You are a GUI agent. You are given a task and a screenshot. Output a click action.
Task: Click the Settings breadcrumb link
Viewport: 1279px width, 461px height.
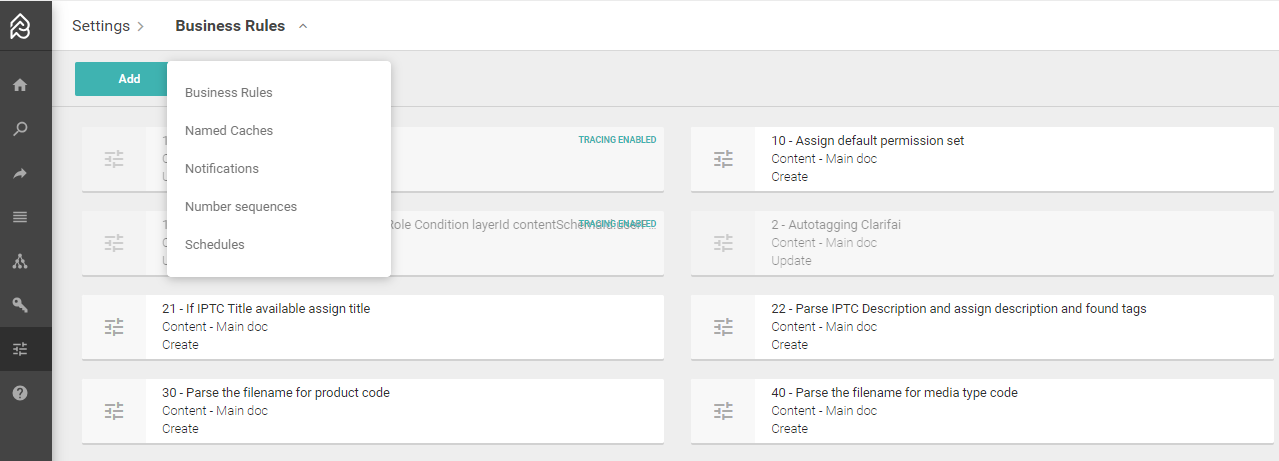[x=100, y=26]
